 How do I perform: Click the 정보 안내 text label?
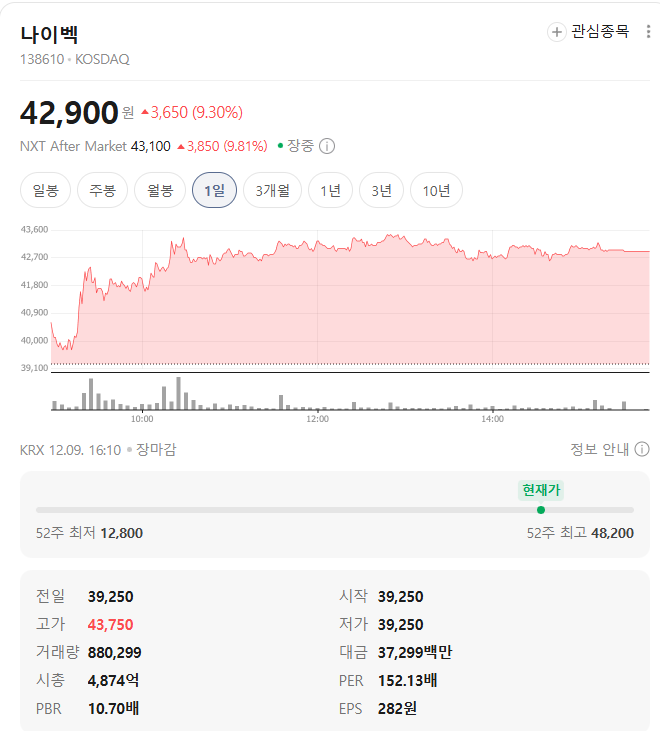click(x=600, y=449)
